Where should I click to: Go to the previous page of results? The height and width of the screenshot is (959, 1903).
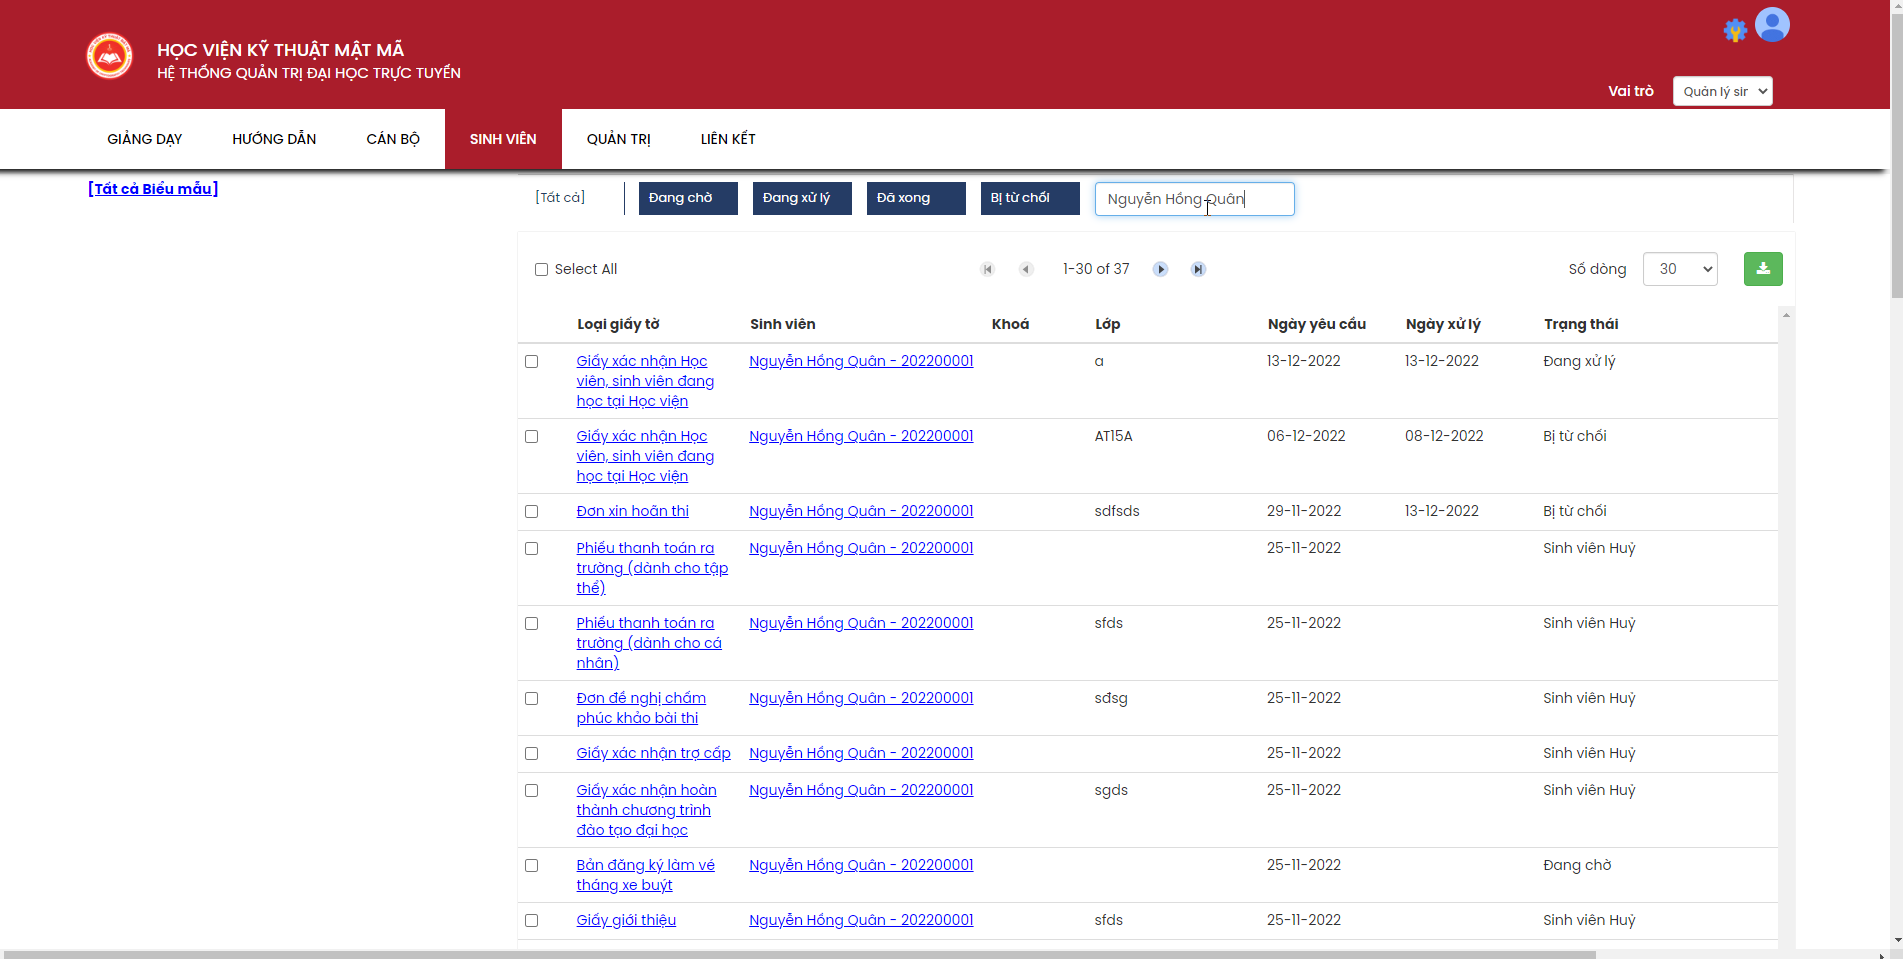tap(1025, 269)
